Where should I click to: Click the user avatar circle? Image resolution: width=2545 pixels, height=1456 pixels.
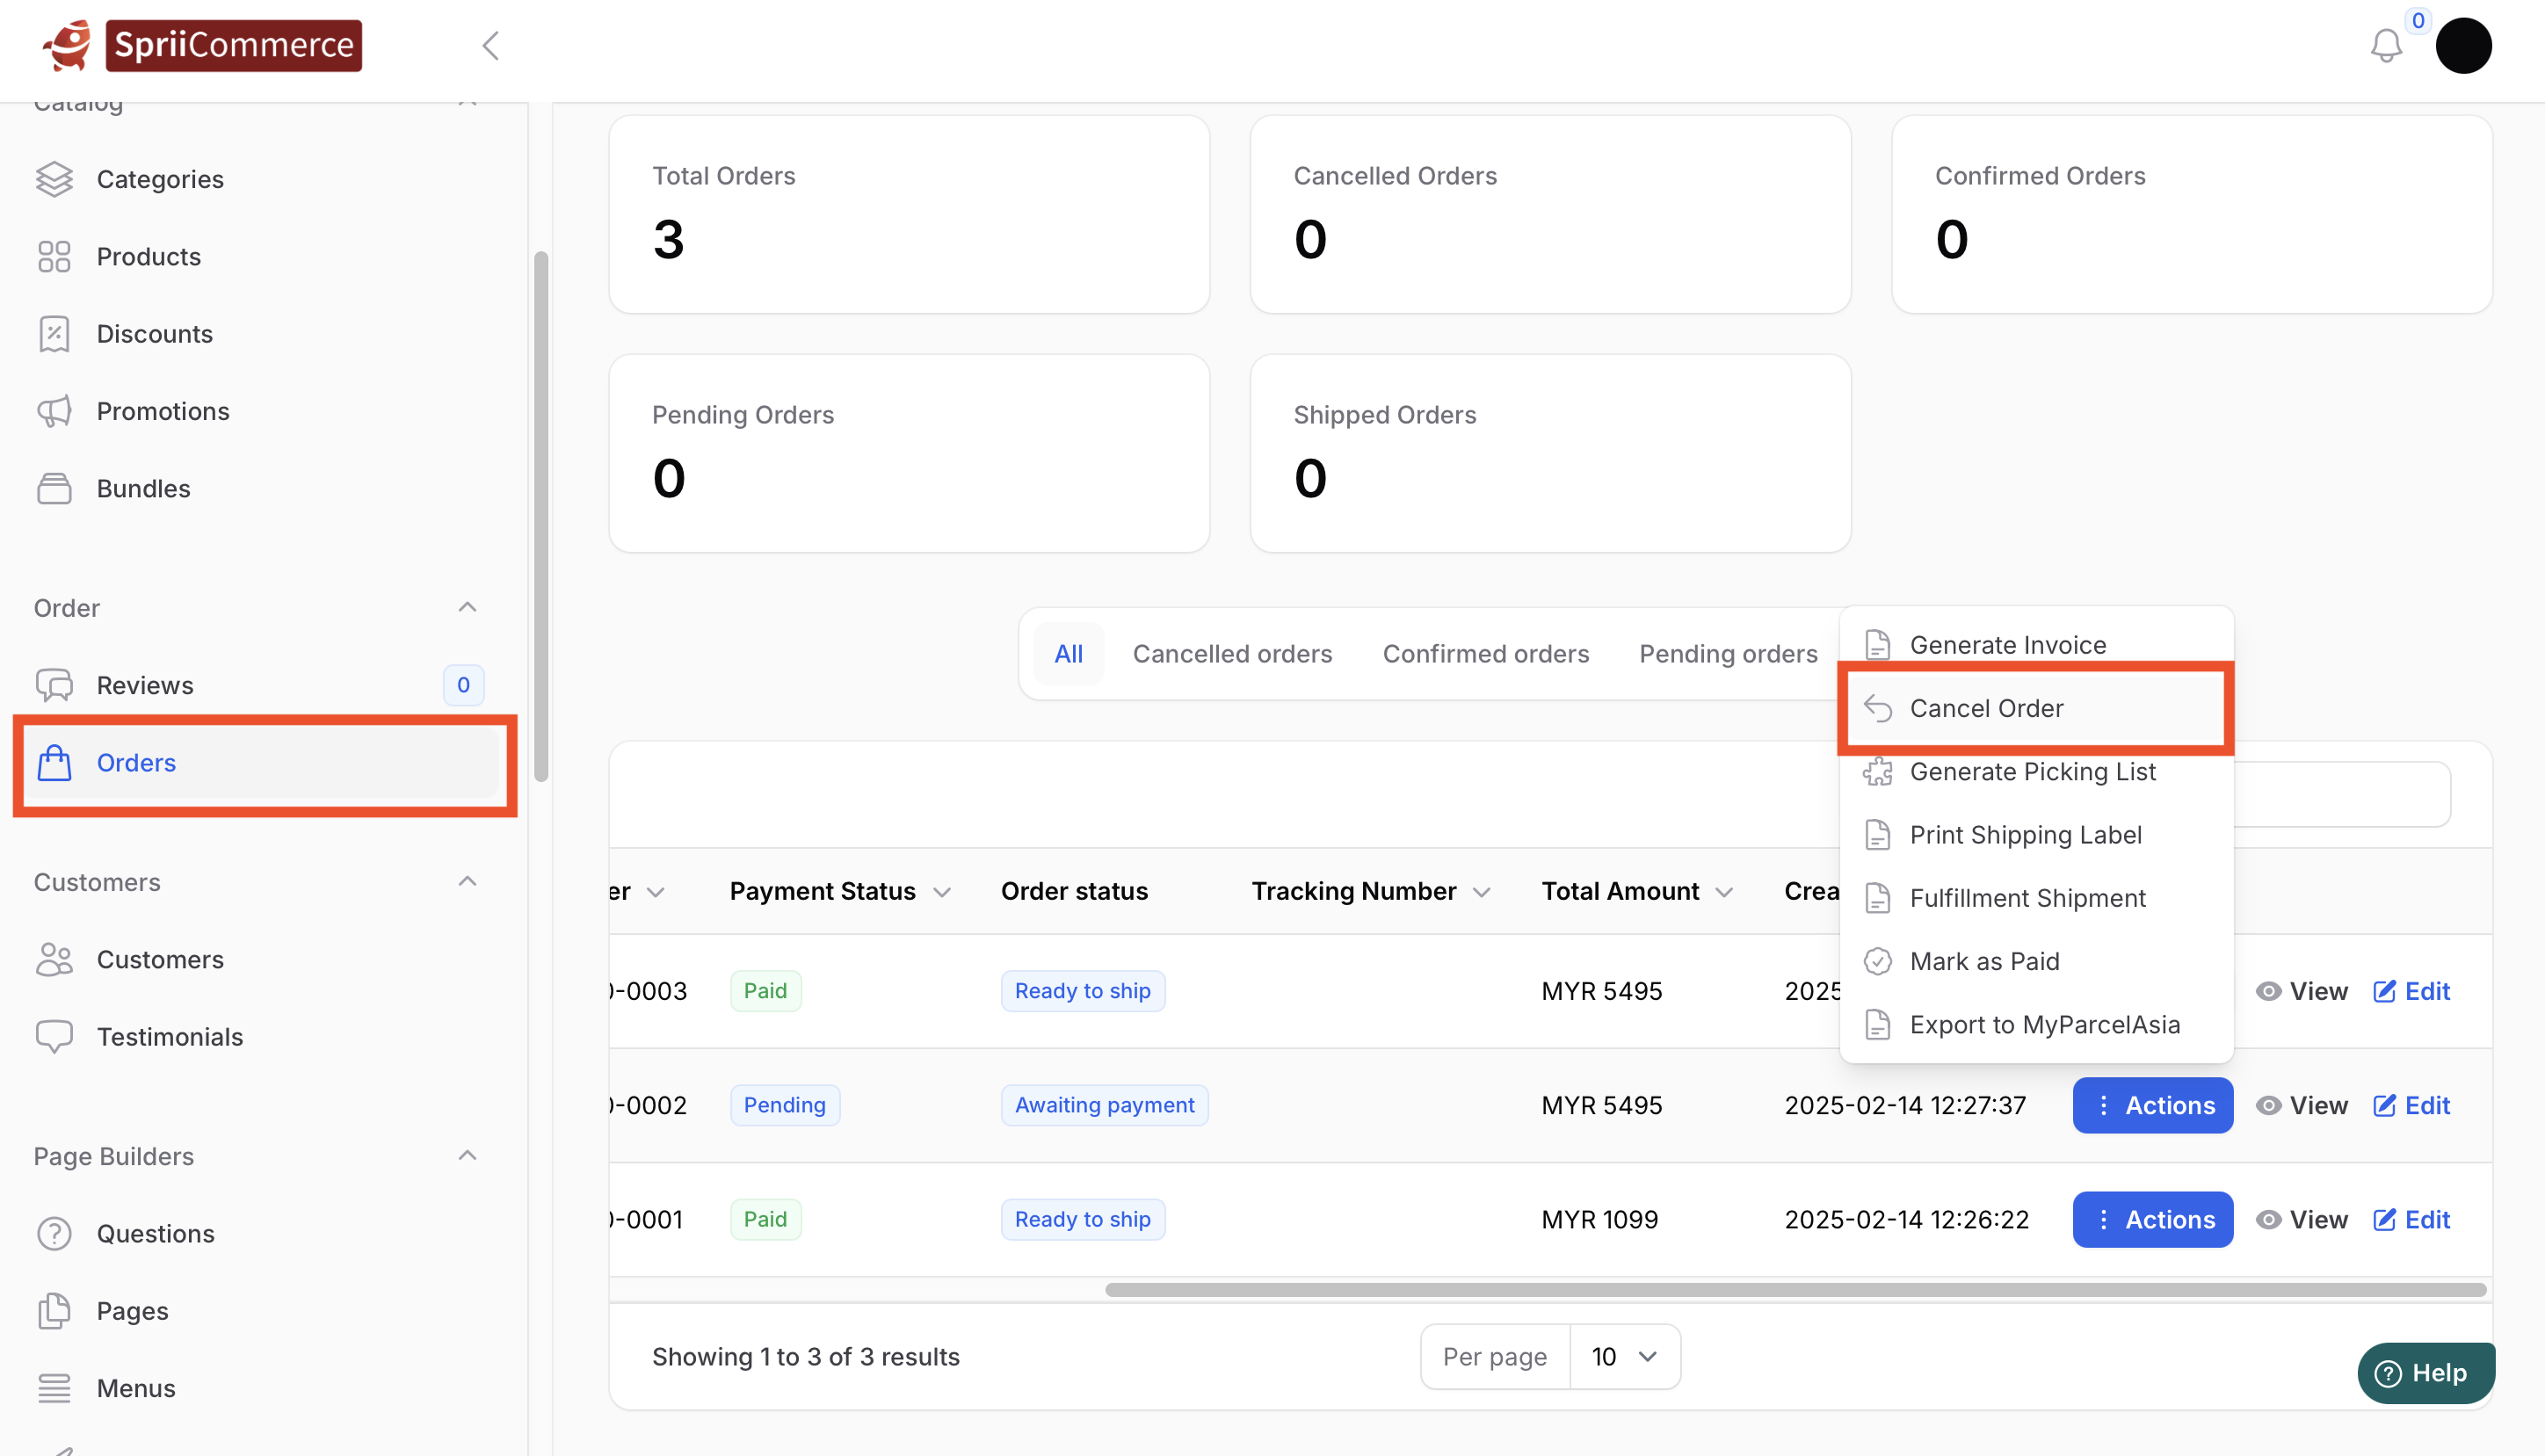[2463, 46]
